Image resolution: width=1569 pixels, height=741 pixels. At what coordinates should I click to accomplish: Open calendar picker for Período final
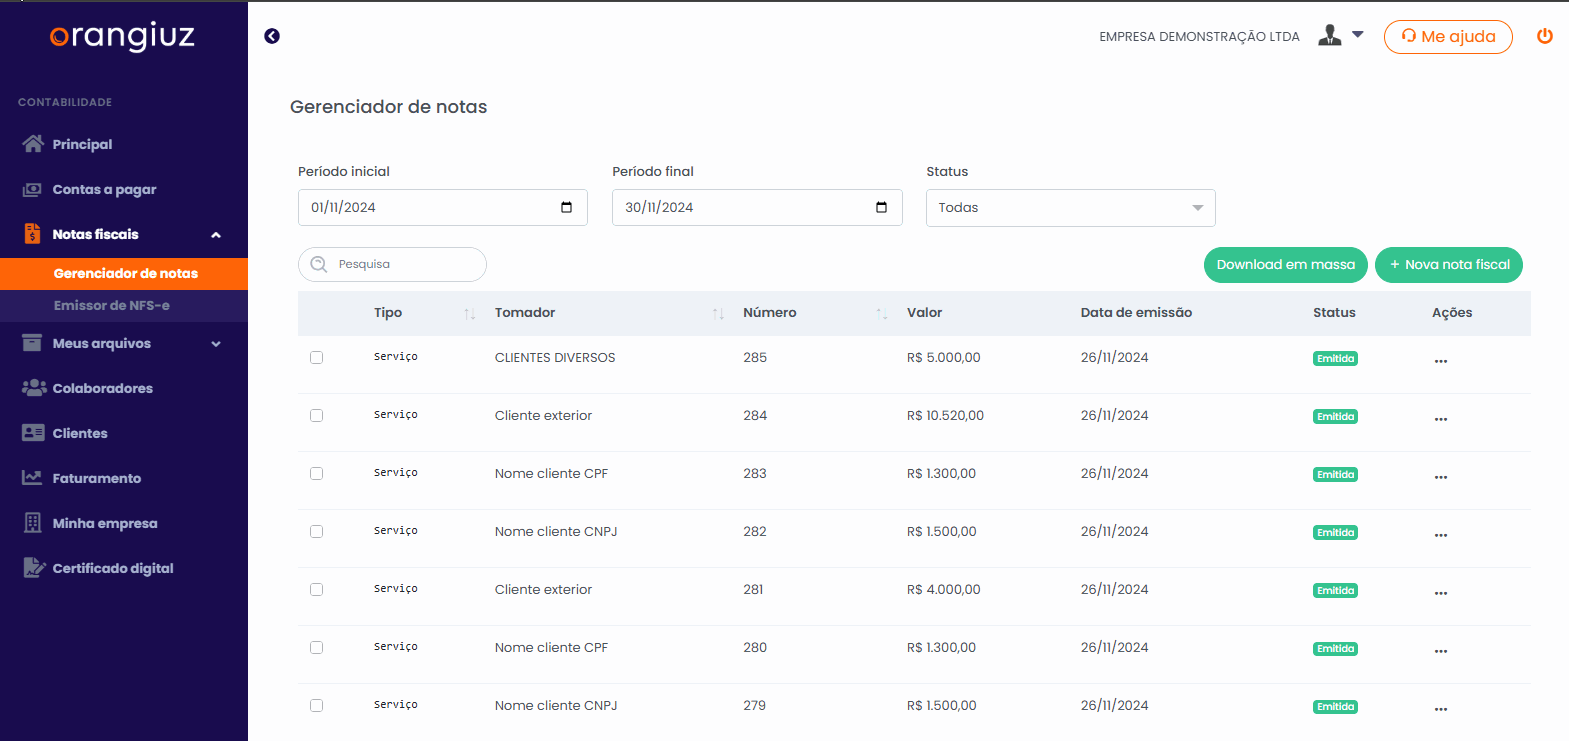tap(881, 207)
